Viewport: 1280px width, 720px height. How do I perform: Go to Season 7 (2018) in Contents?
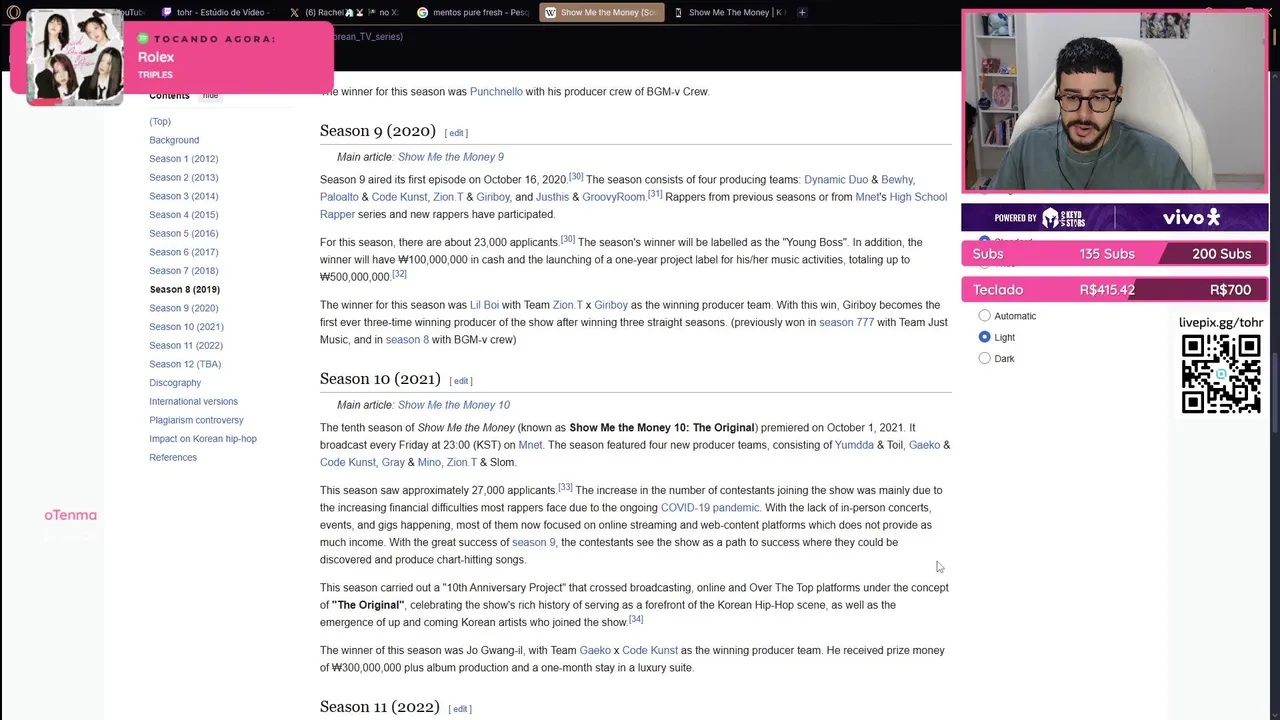point(183,271)
